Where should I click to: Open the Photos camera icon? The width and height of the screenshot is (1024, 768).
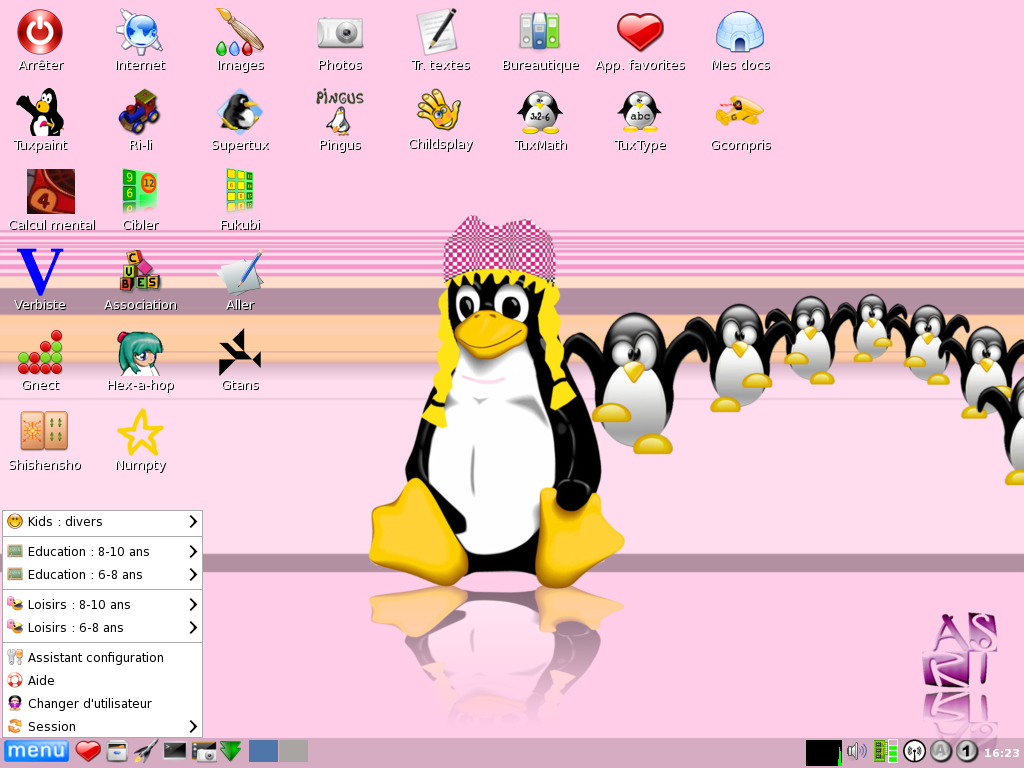(x=340, y=32)
